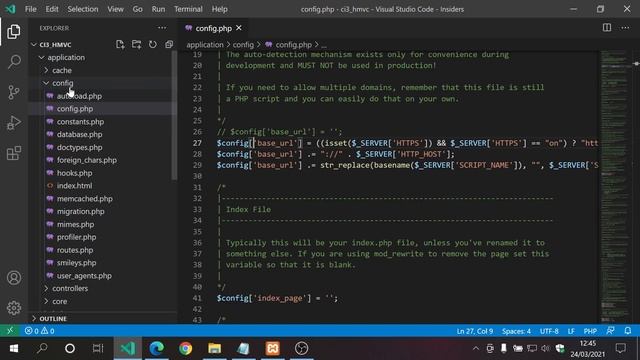
Task: Change language mode PHP
Action: tap(590, 331)
